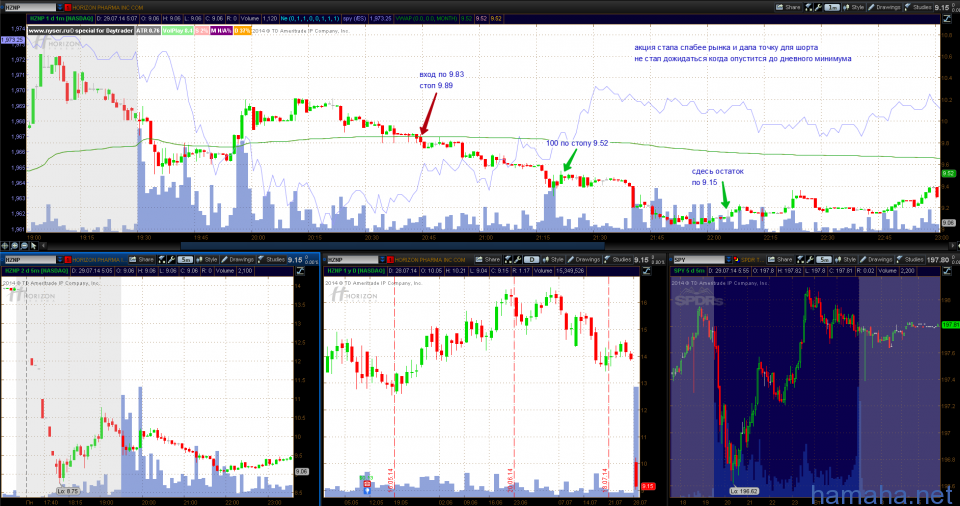Viewport: 960px width, 506px height.
Task: Open D timeframe selector in middle chart
Action: [531, 260]
